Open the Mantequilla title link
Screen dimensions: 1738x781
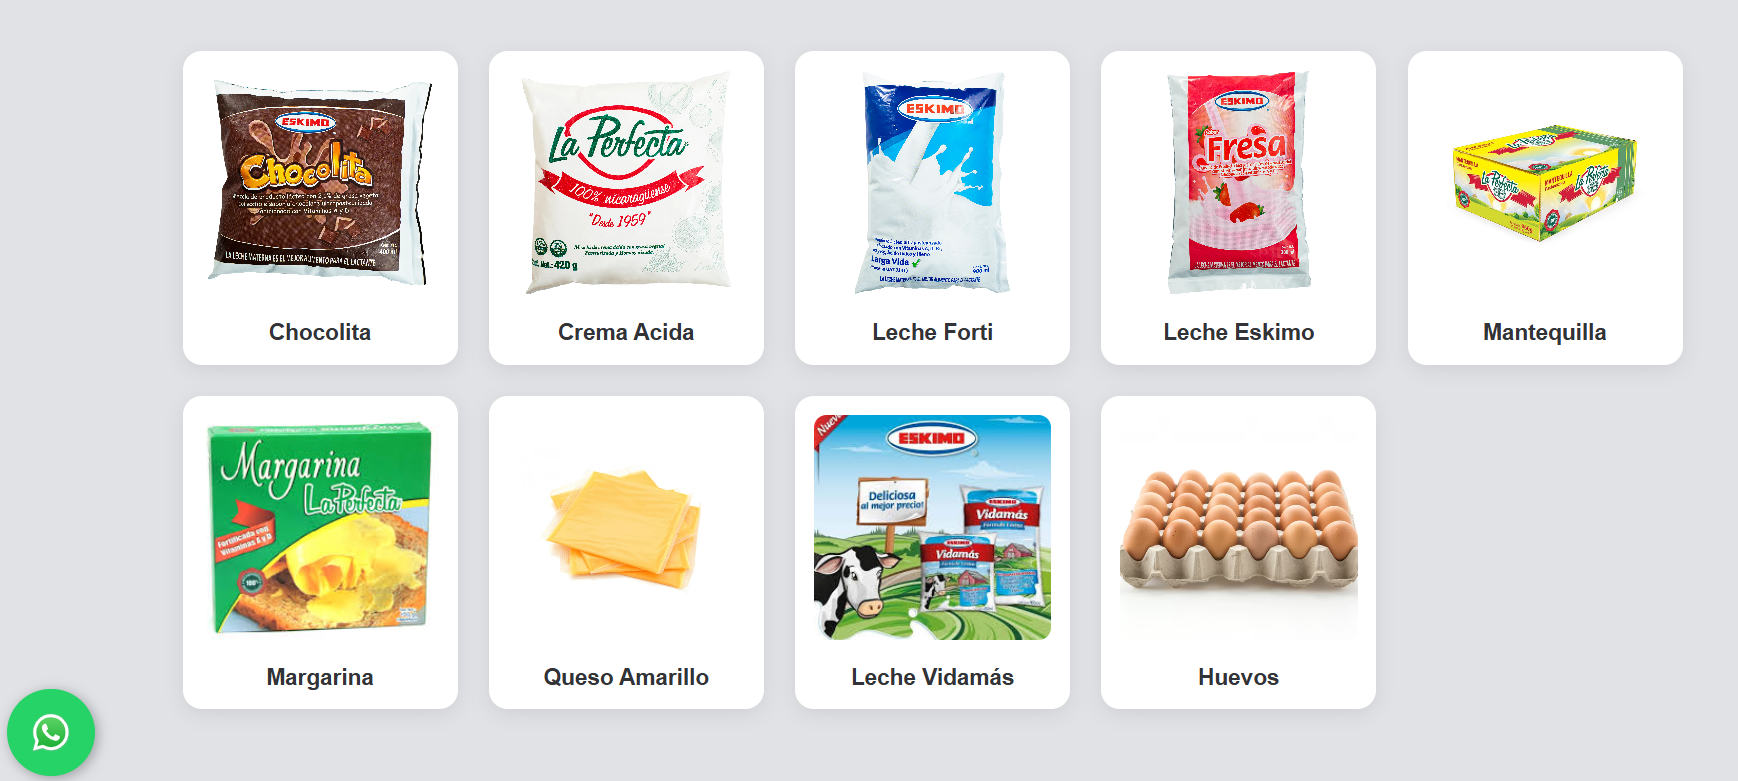click(1545, 332)
